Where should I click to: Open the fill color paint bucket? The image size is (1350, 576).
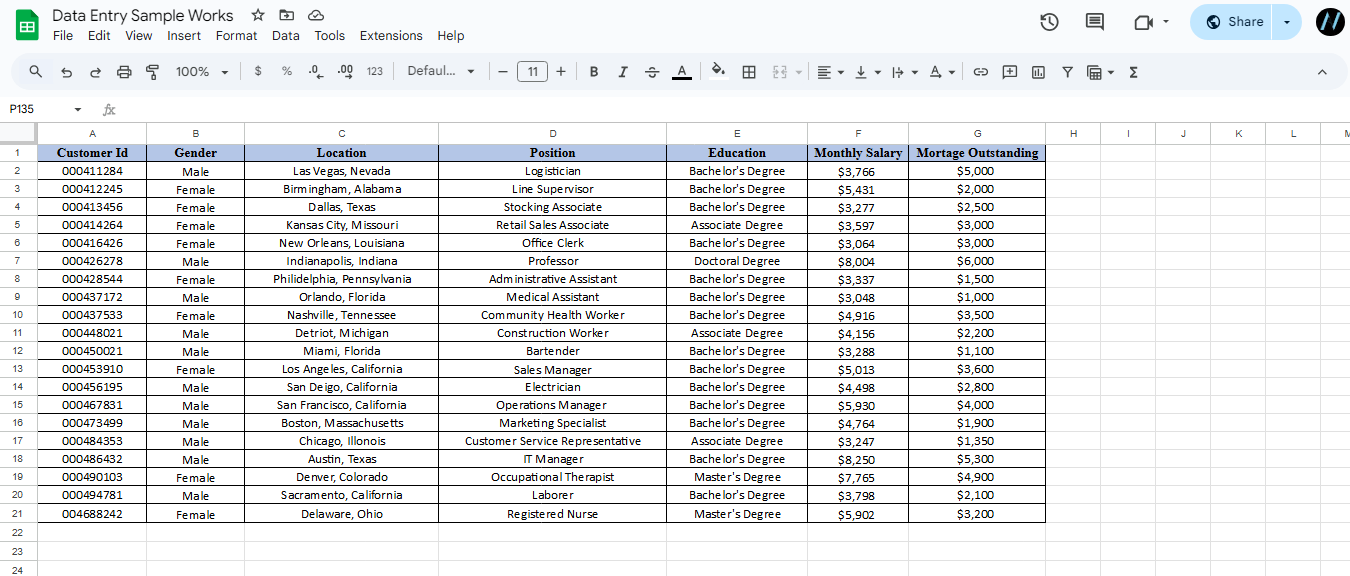(718, 72)
